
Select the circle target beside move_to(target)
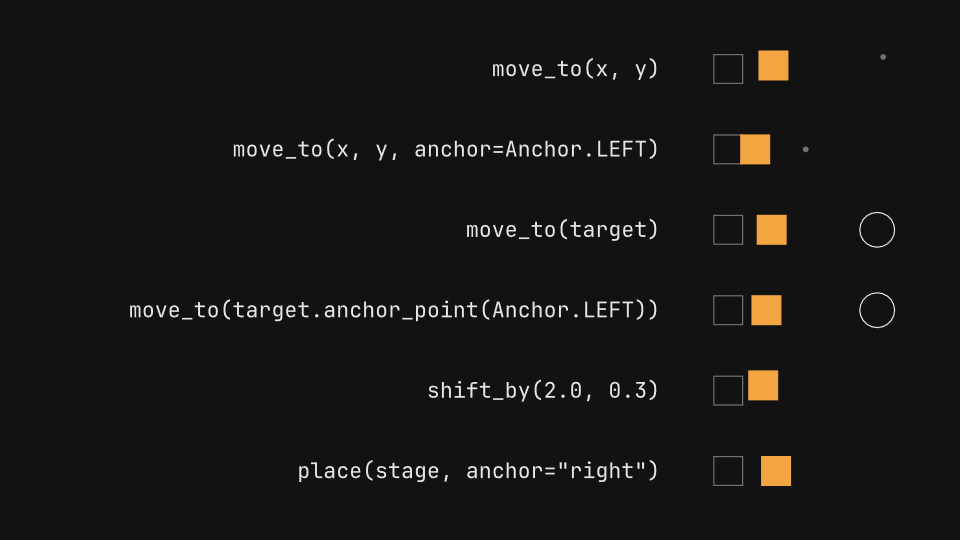877,230
